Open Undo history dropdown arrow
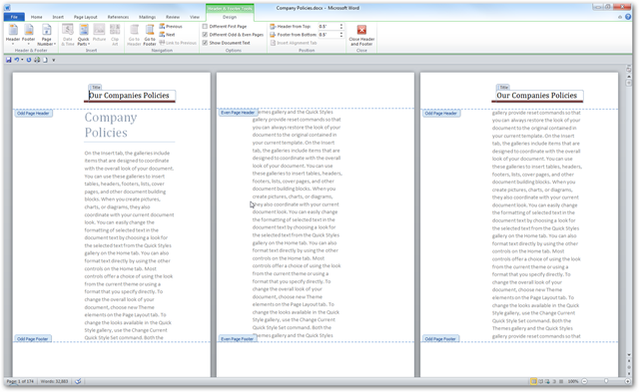This screenshot has height=392, width=639. point(22,60)
